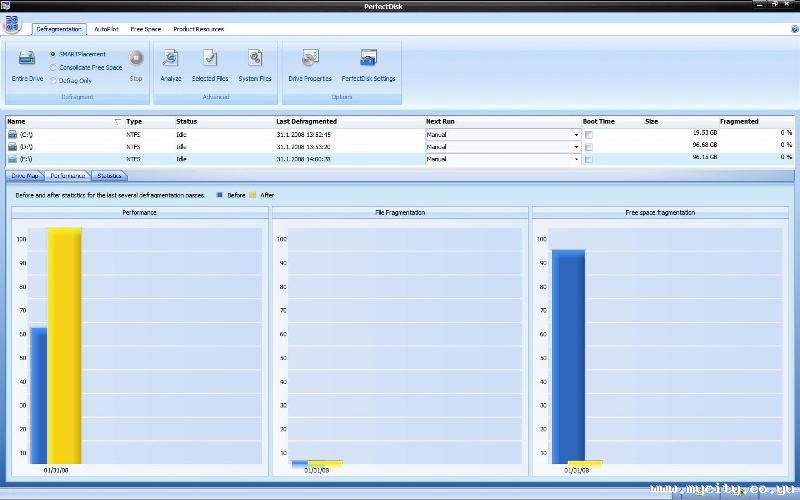Screen dimensions: 800x500
Task: Sort drives by Last Defragmented column
Action: coord(306,121)
